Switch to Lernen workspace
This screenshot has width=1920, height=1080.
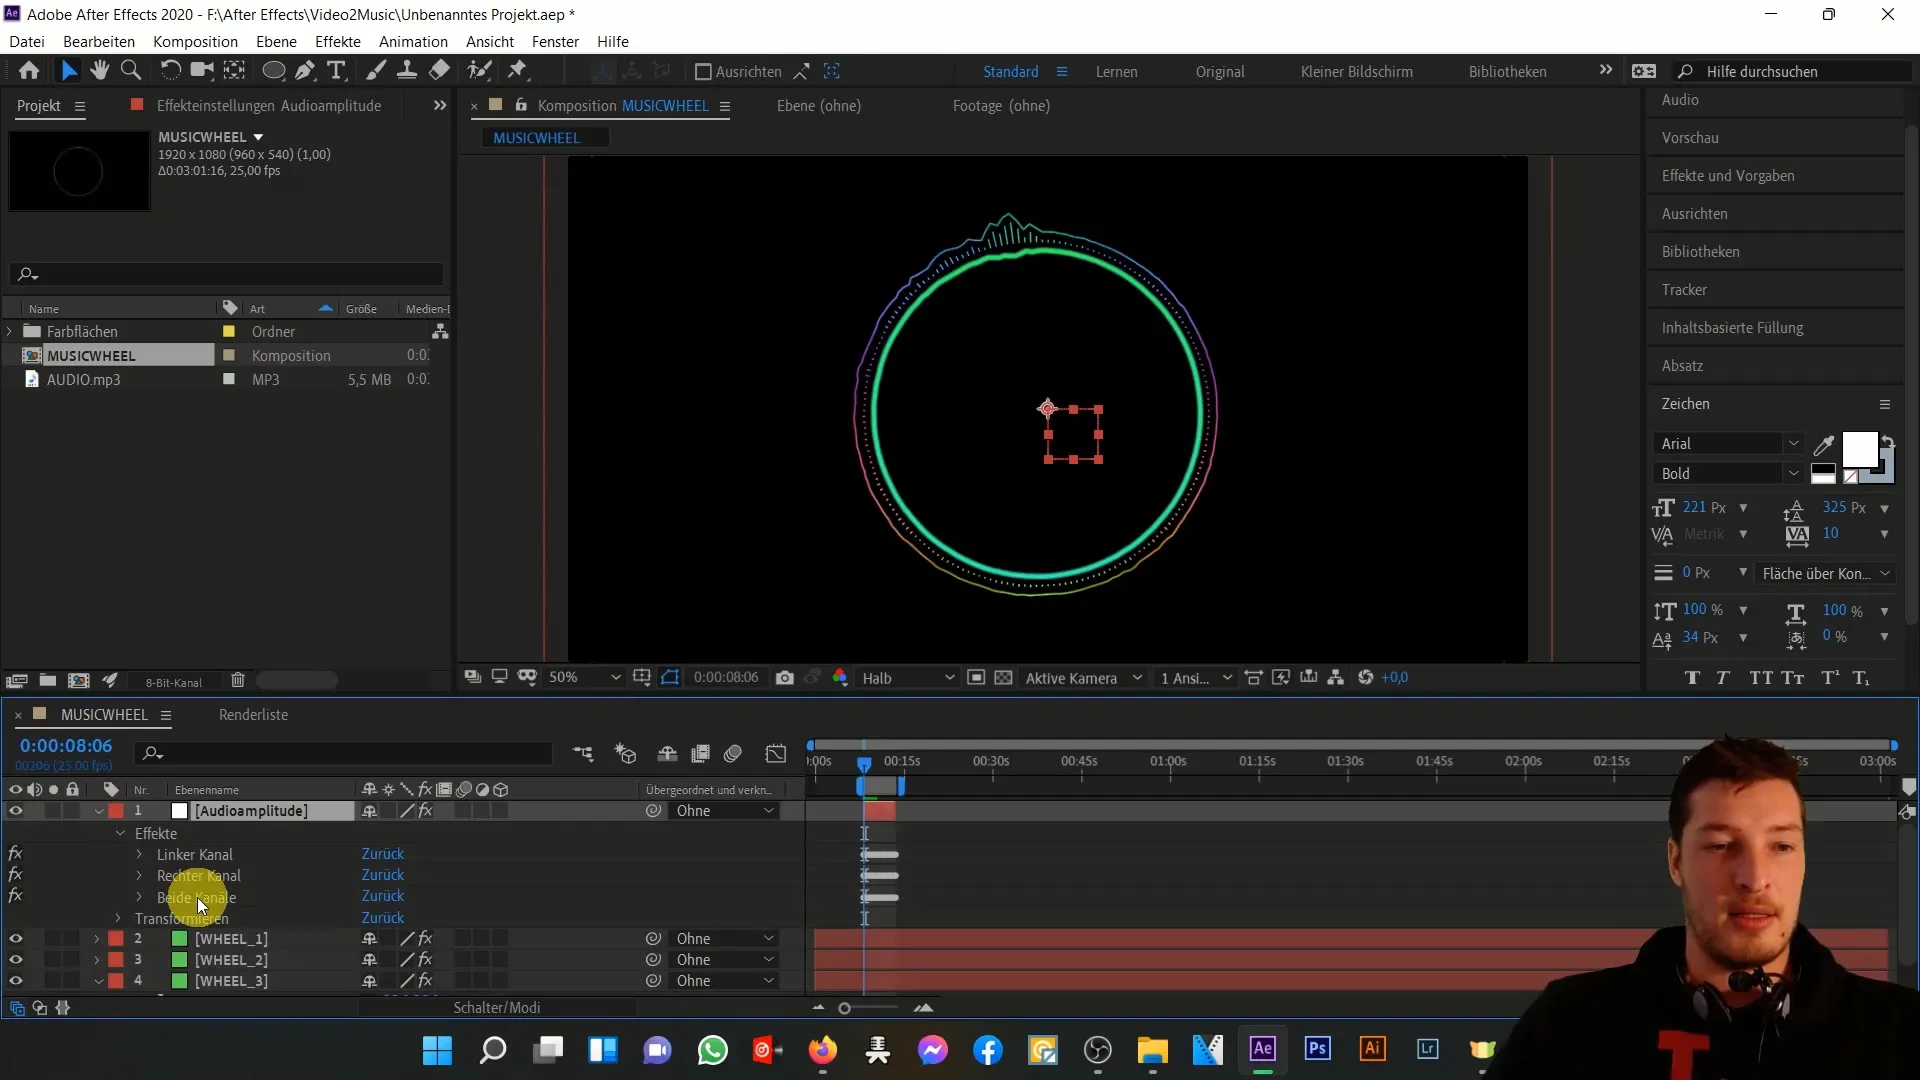[1116, 72]
